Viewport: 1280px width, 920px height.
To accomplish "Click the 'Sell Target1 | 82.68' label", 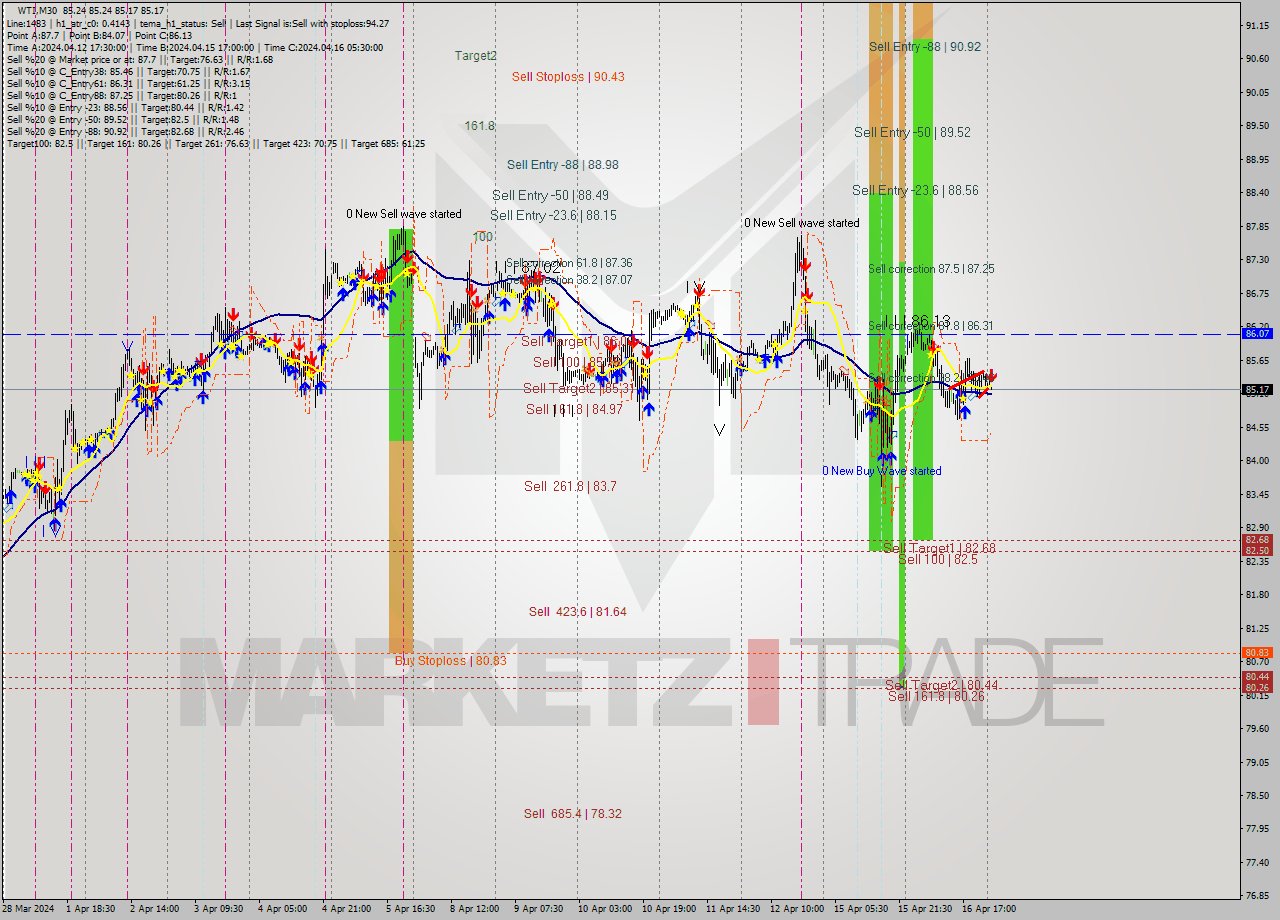I will click(x=939, y=548).
